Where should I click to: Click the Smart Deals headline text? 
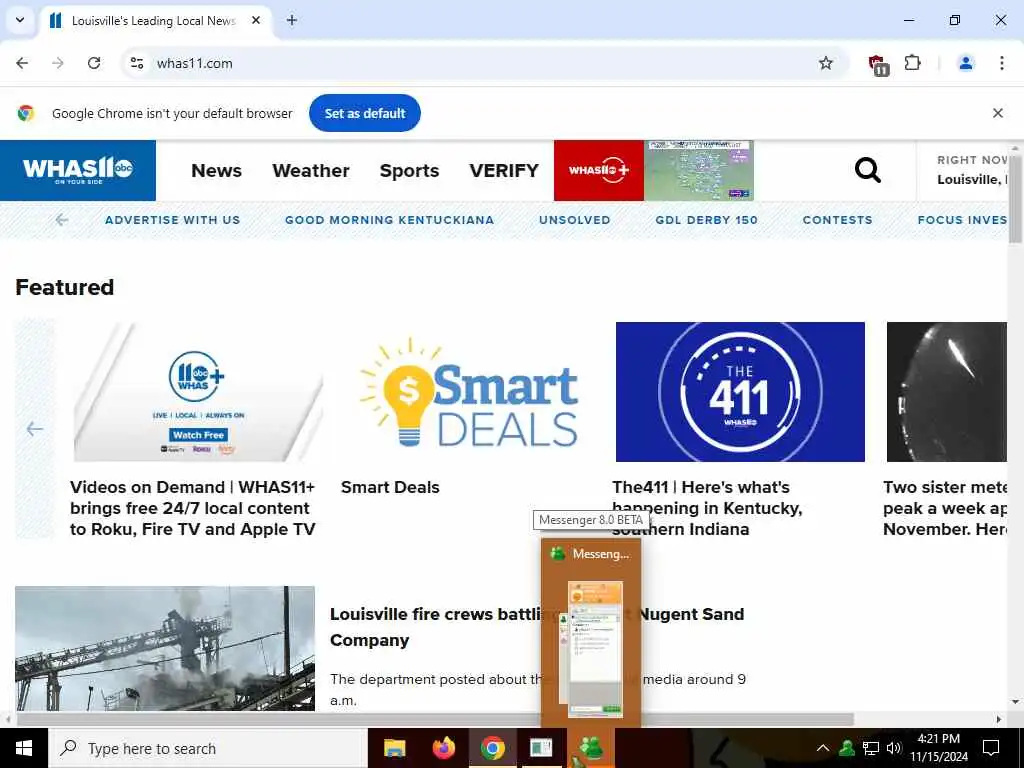(390, 487)
